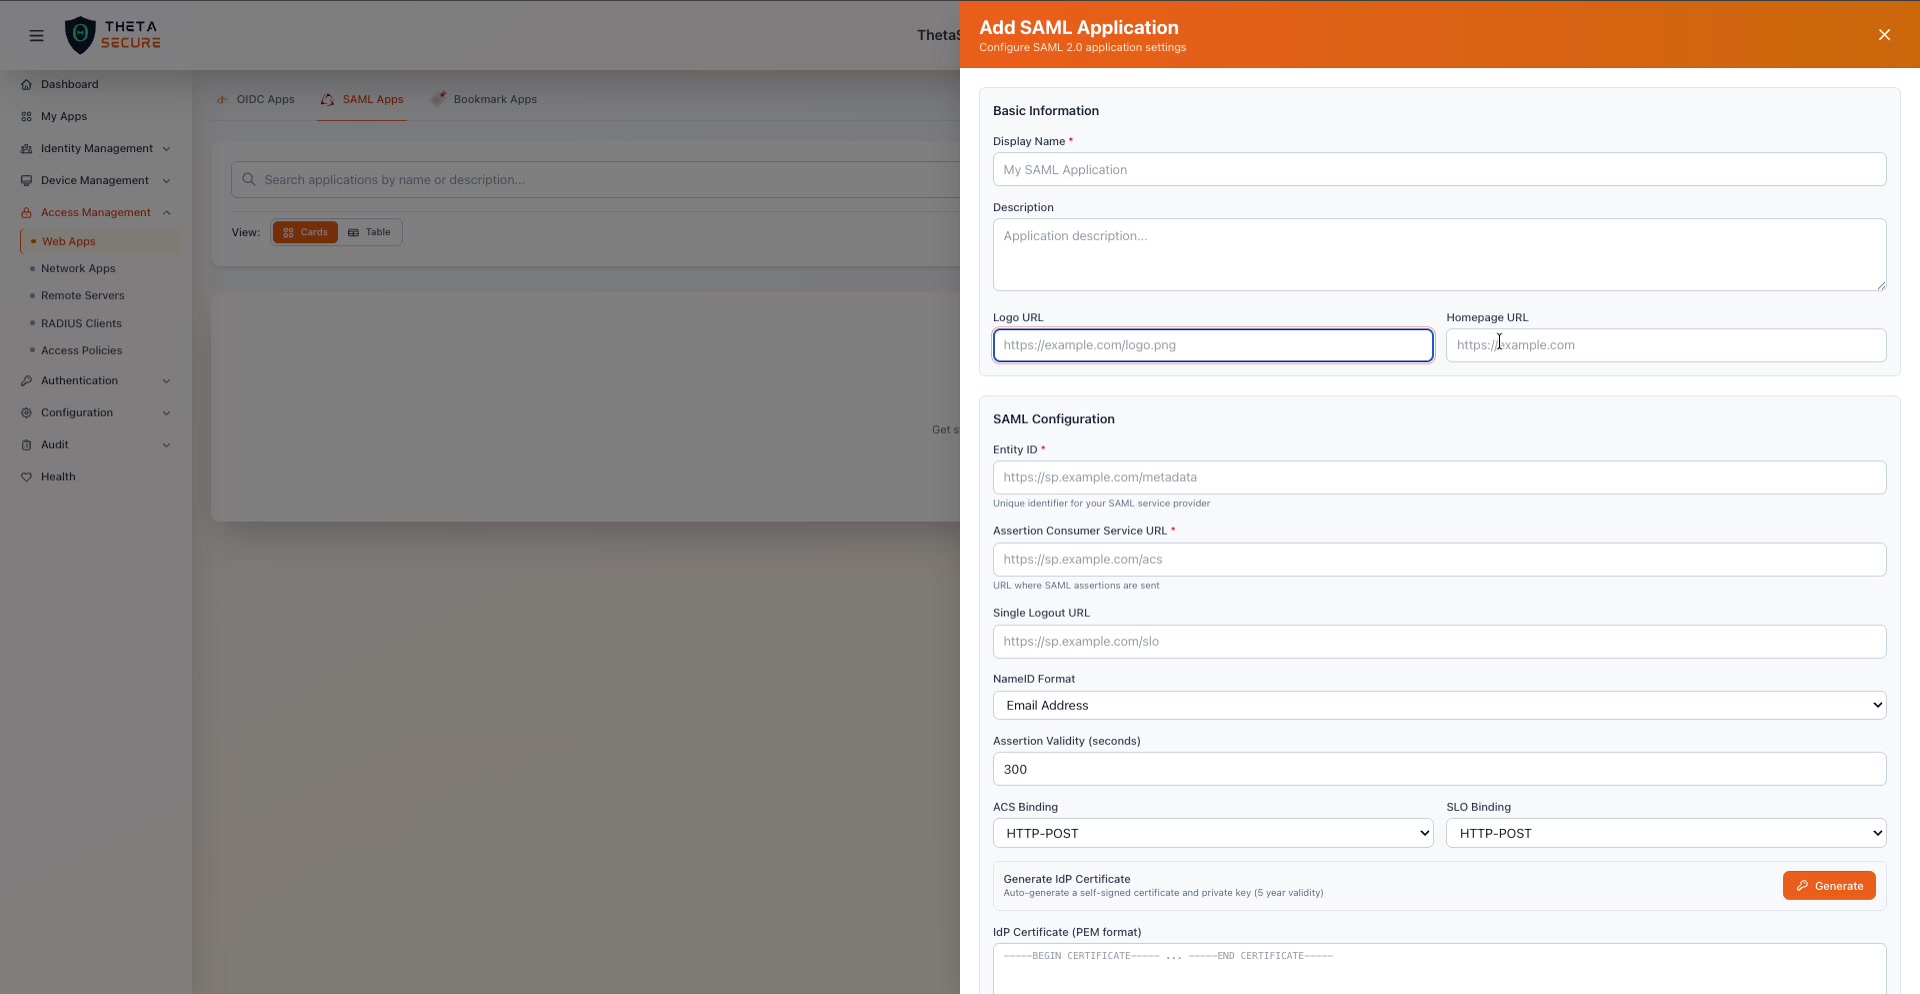Select Network Apps in the sidebar

[x=77, y=268]
